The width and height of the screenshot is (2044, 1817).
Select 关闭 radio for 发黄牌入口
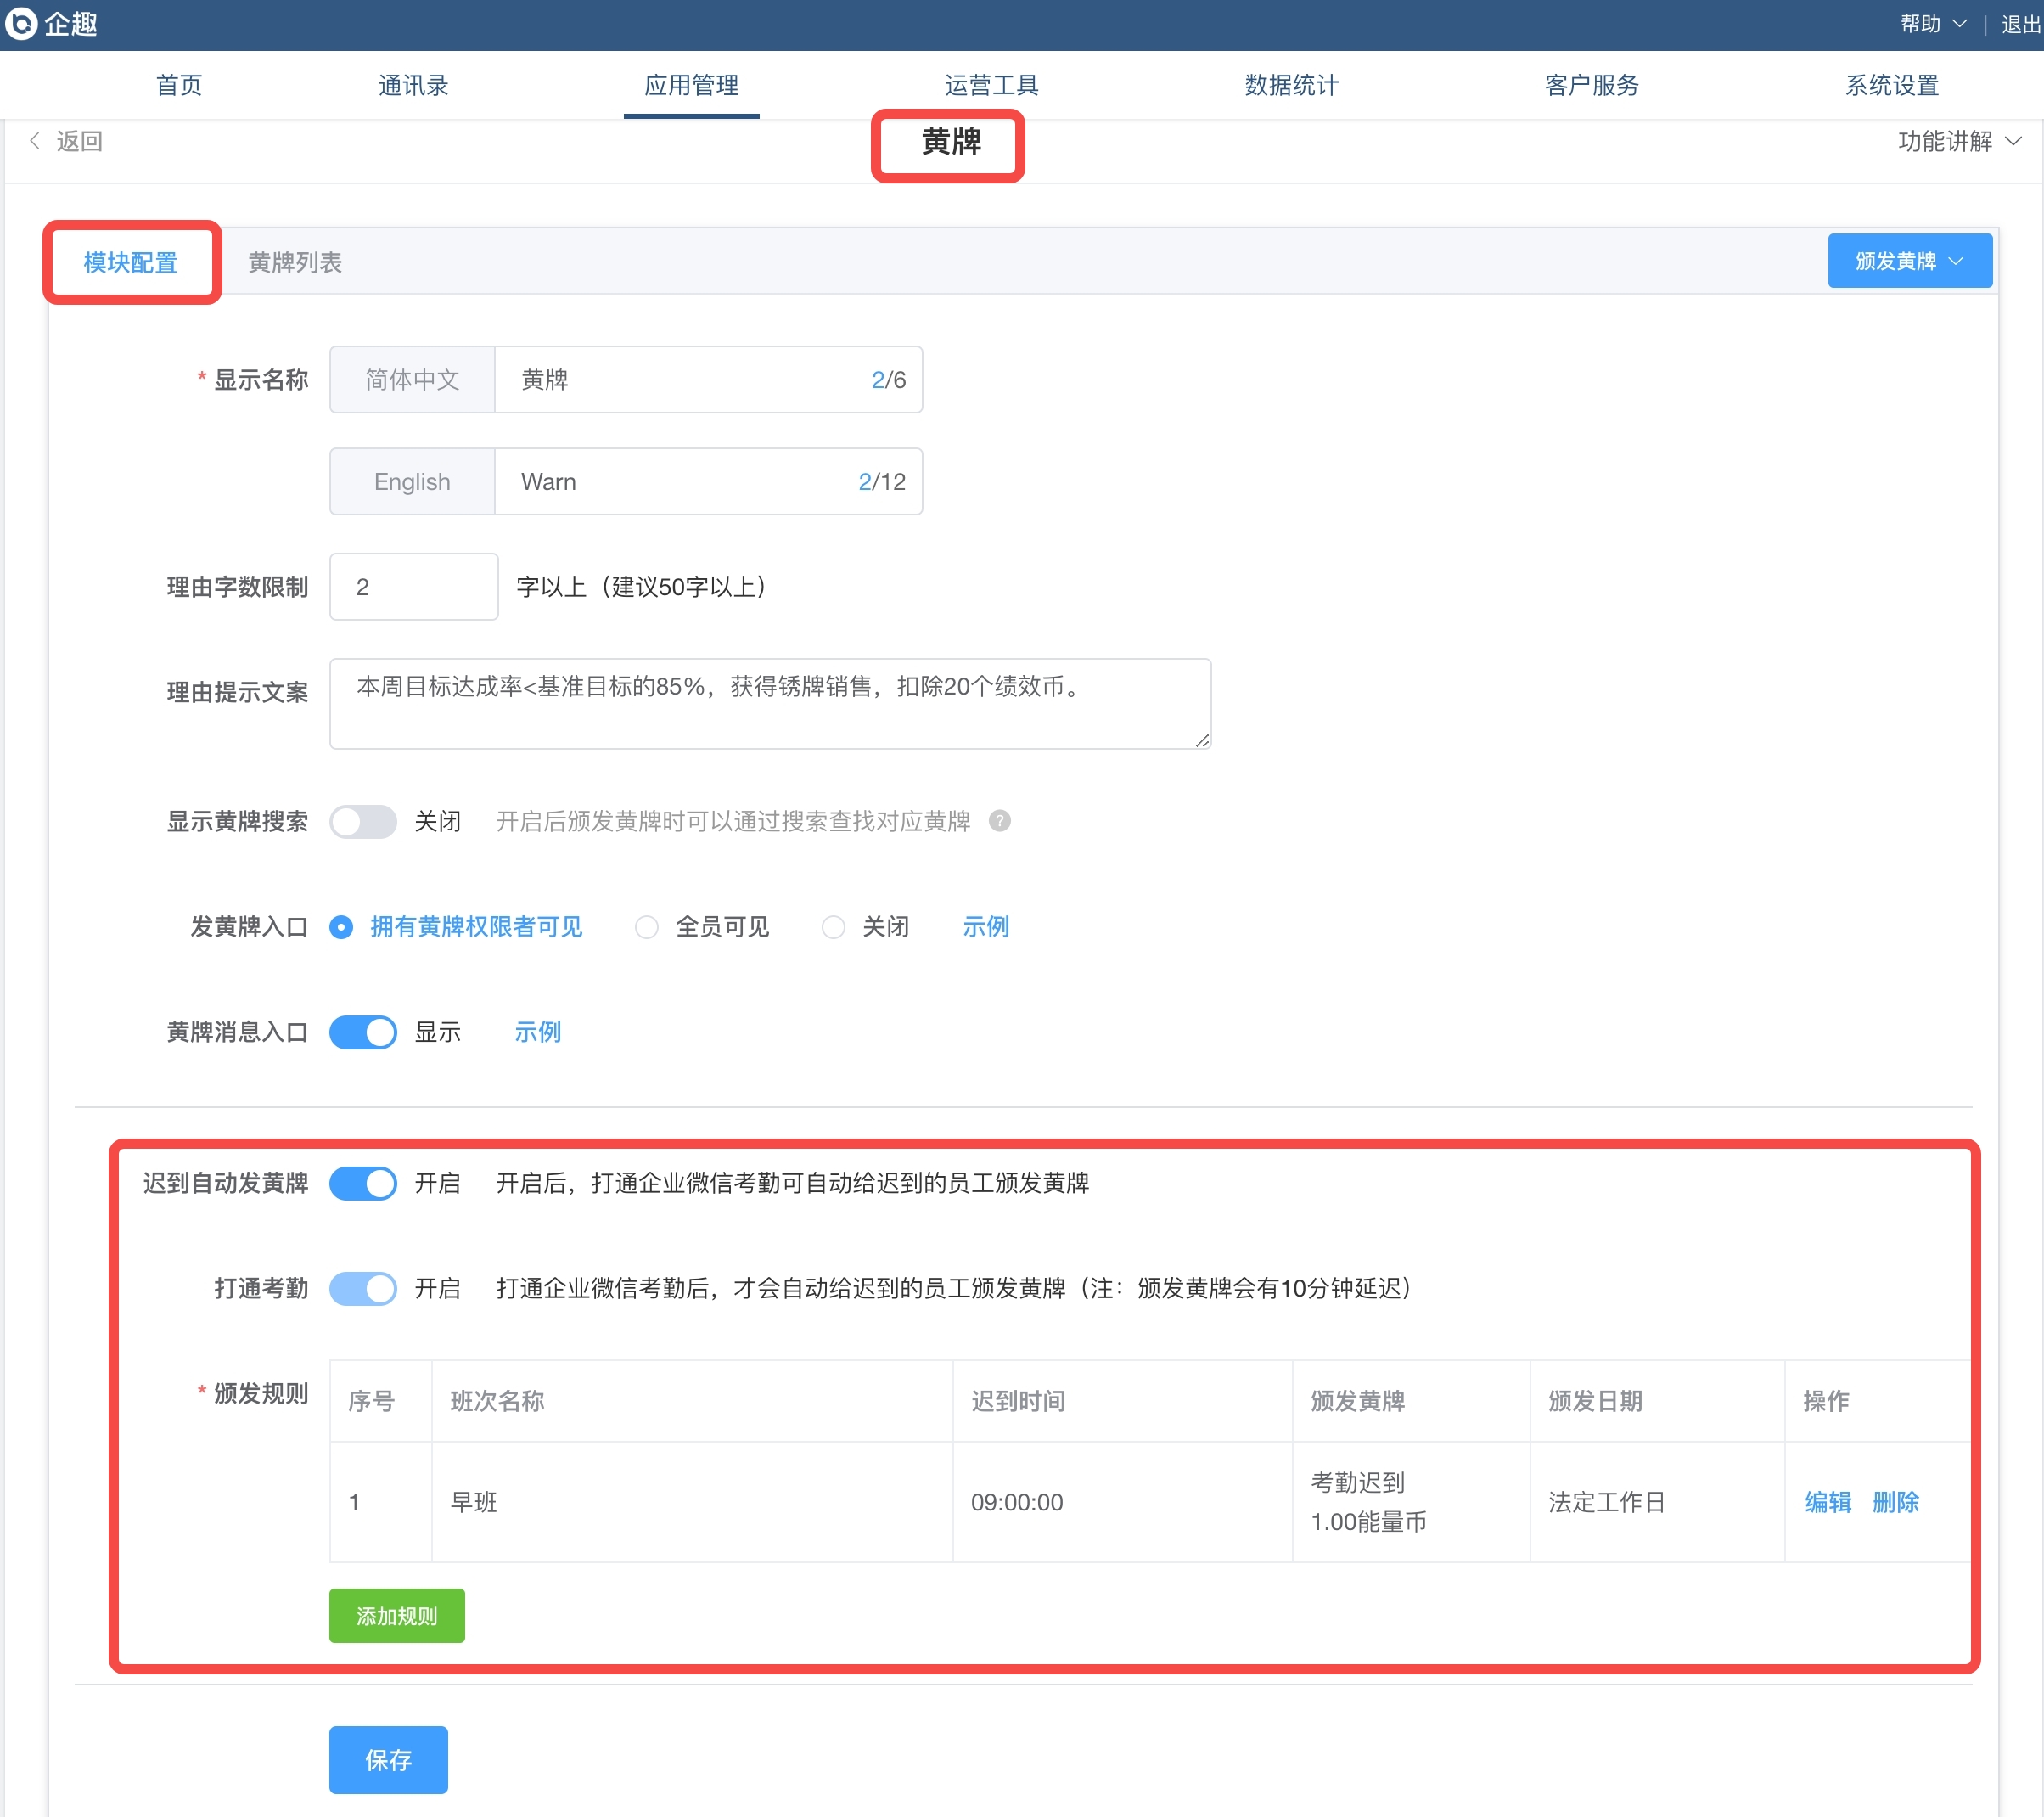833,927
